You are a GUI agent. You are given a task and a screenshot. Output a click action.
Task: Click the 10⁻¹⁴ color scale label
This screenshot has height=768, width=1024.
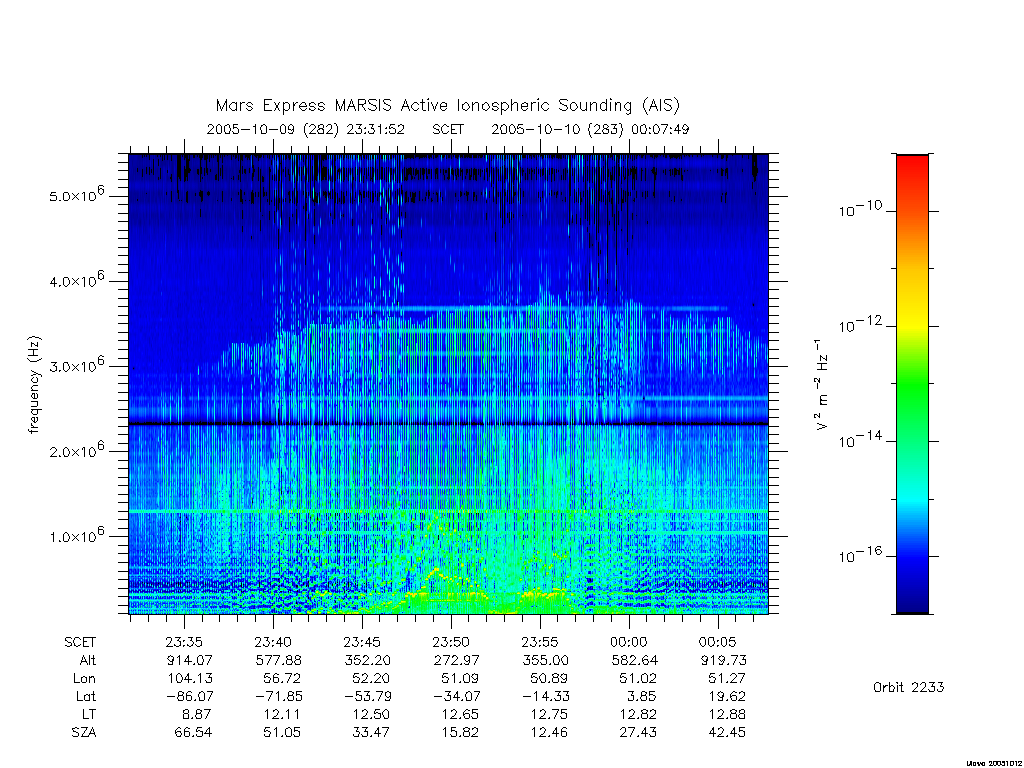(x=860, y=440)
